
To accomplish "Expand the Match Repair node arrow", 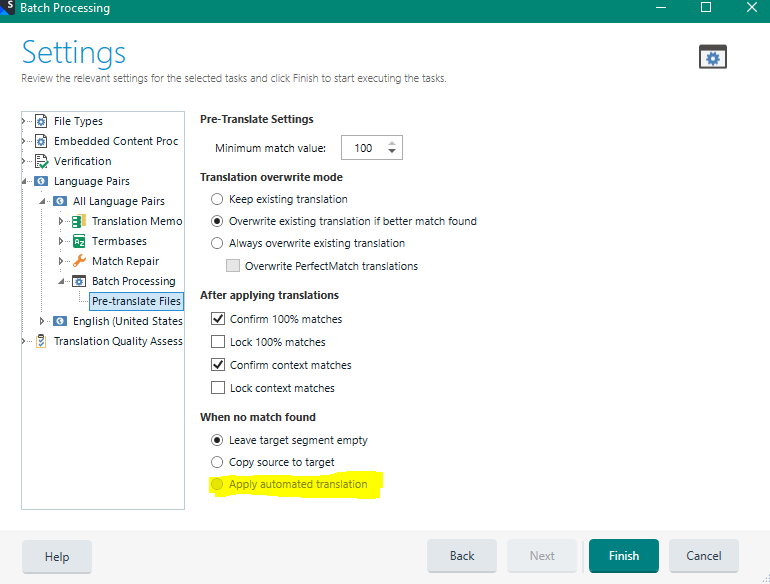I will pos(61,261).
